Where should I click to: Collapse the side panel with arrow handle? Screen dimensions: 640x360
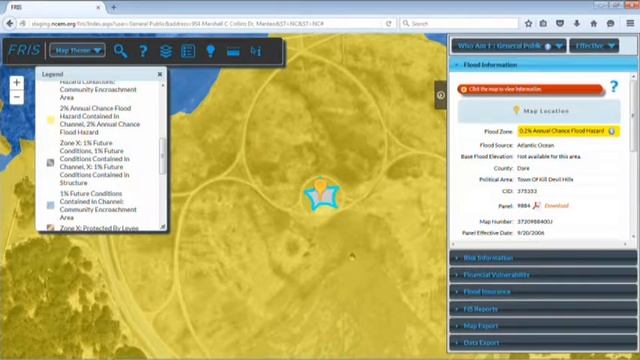tap(440, 95)
